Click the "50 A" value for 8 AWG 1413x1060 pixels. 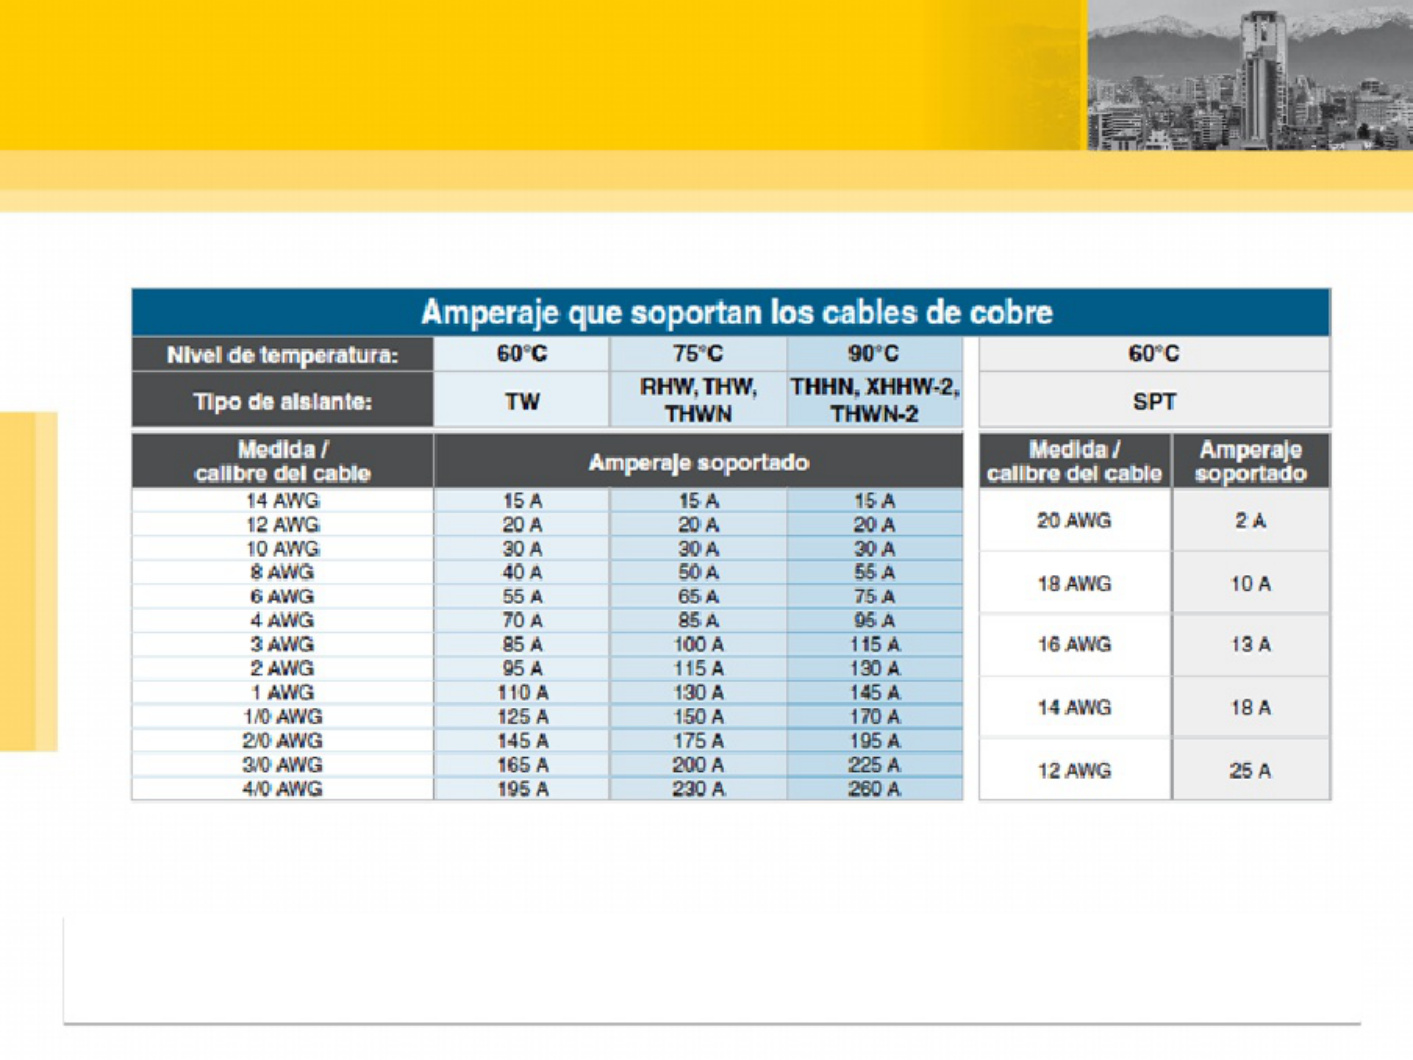(x=698, y=573)
